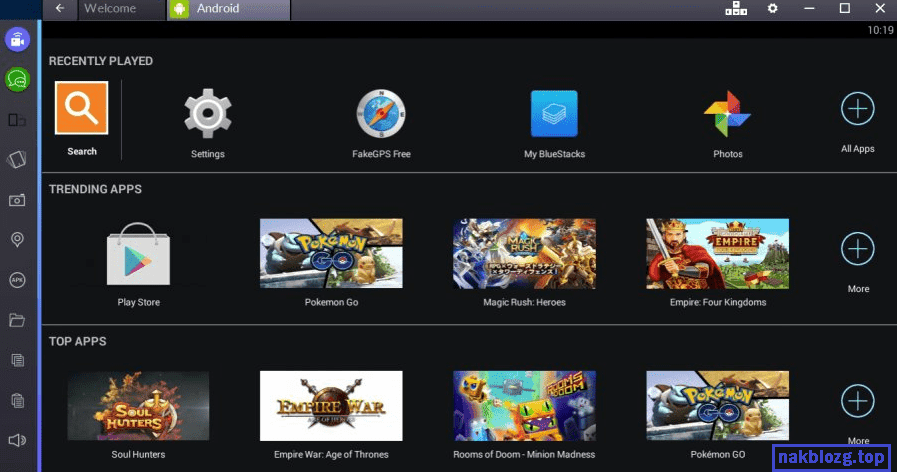Click the copy icon in sidebar

(x=17, y=360)
